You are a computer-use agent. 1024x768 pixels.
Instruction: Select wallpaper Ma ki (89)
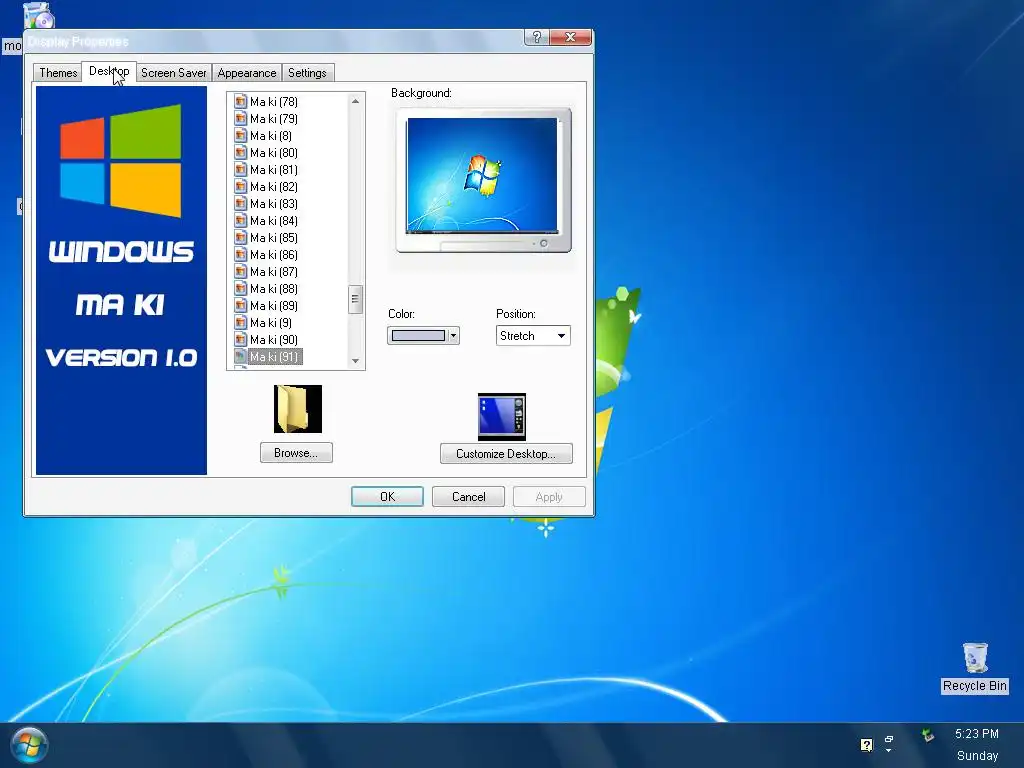pos(274,306)
